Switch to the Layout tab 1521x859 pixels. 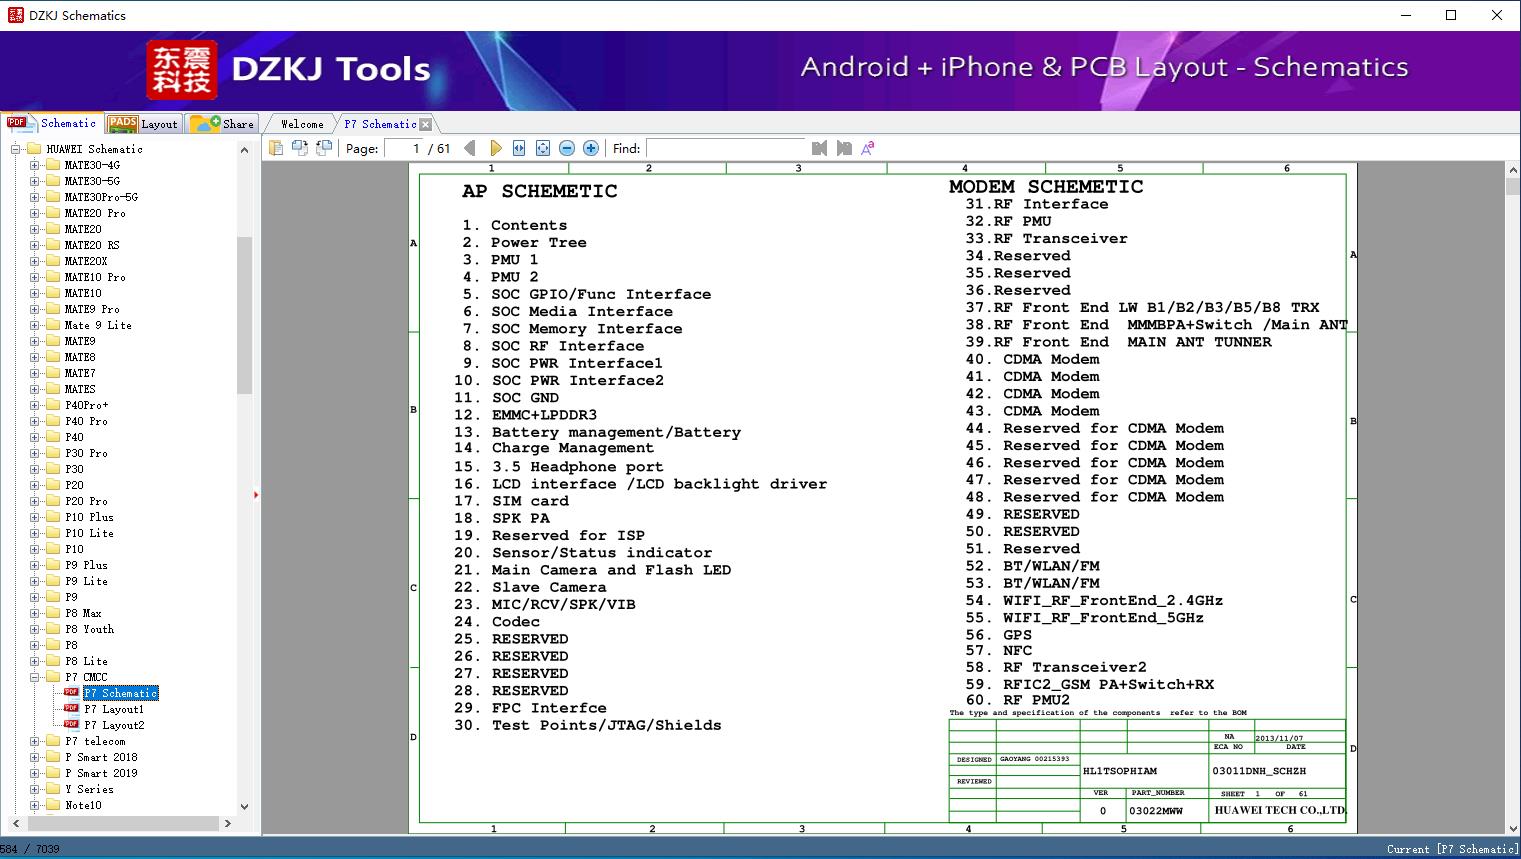point(144,124)
